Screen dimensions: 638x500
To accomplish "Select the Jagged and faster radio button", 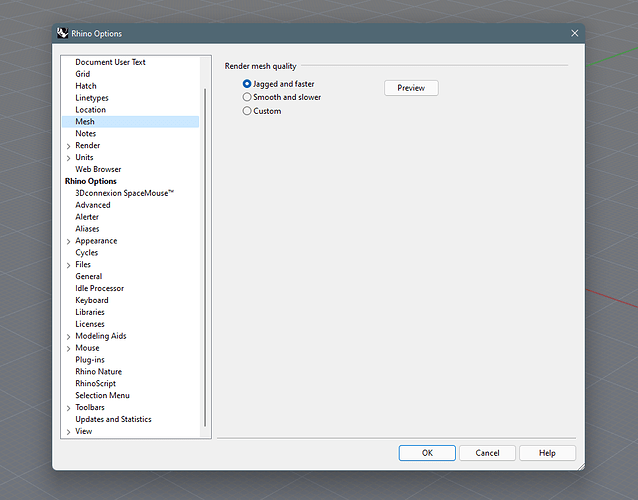I will [x=247, y=84].
